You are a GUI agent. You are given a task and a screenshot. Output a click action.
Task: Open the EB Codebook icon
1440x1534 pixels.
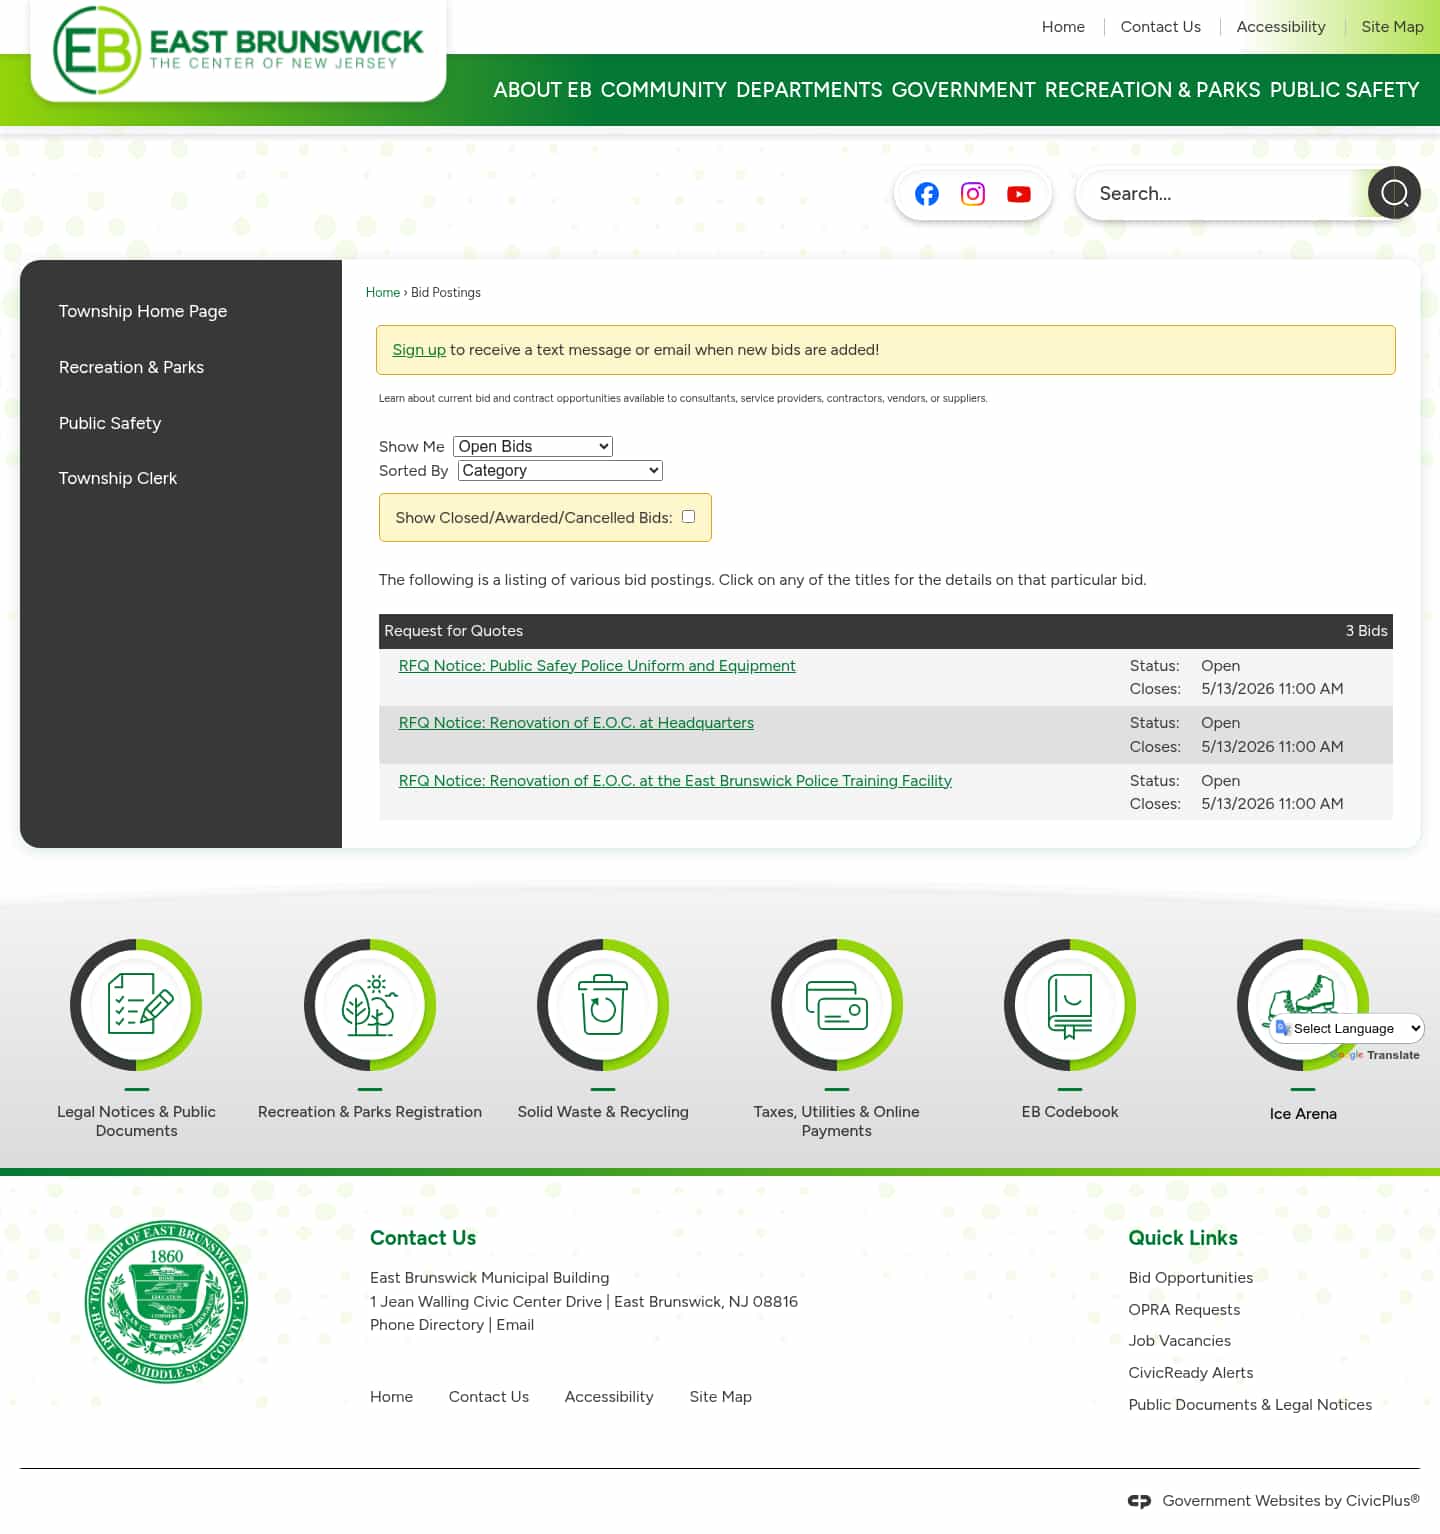pos(1070,1005)
